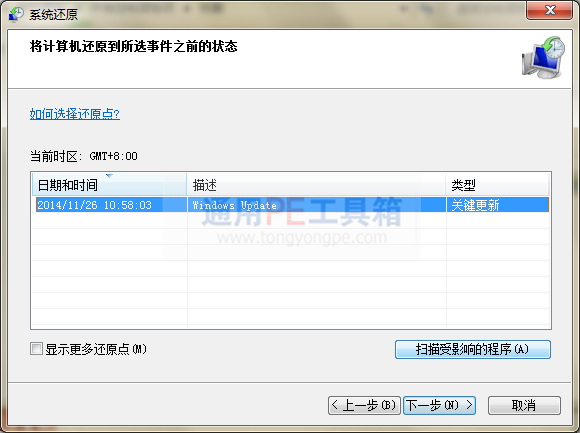This screenshot has height=433, width=580.
Task: Sort by the 描述 column header
Action: click(x=316, y=185)
